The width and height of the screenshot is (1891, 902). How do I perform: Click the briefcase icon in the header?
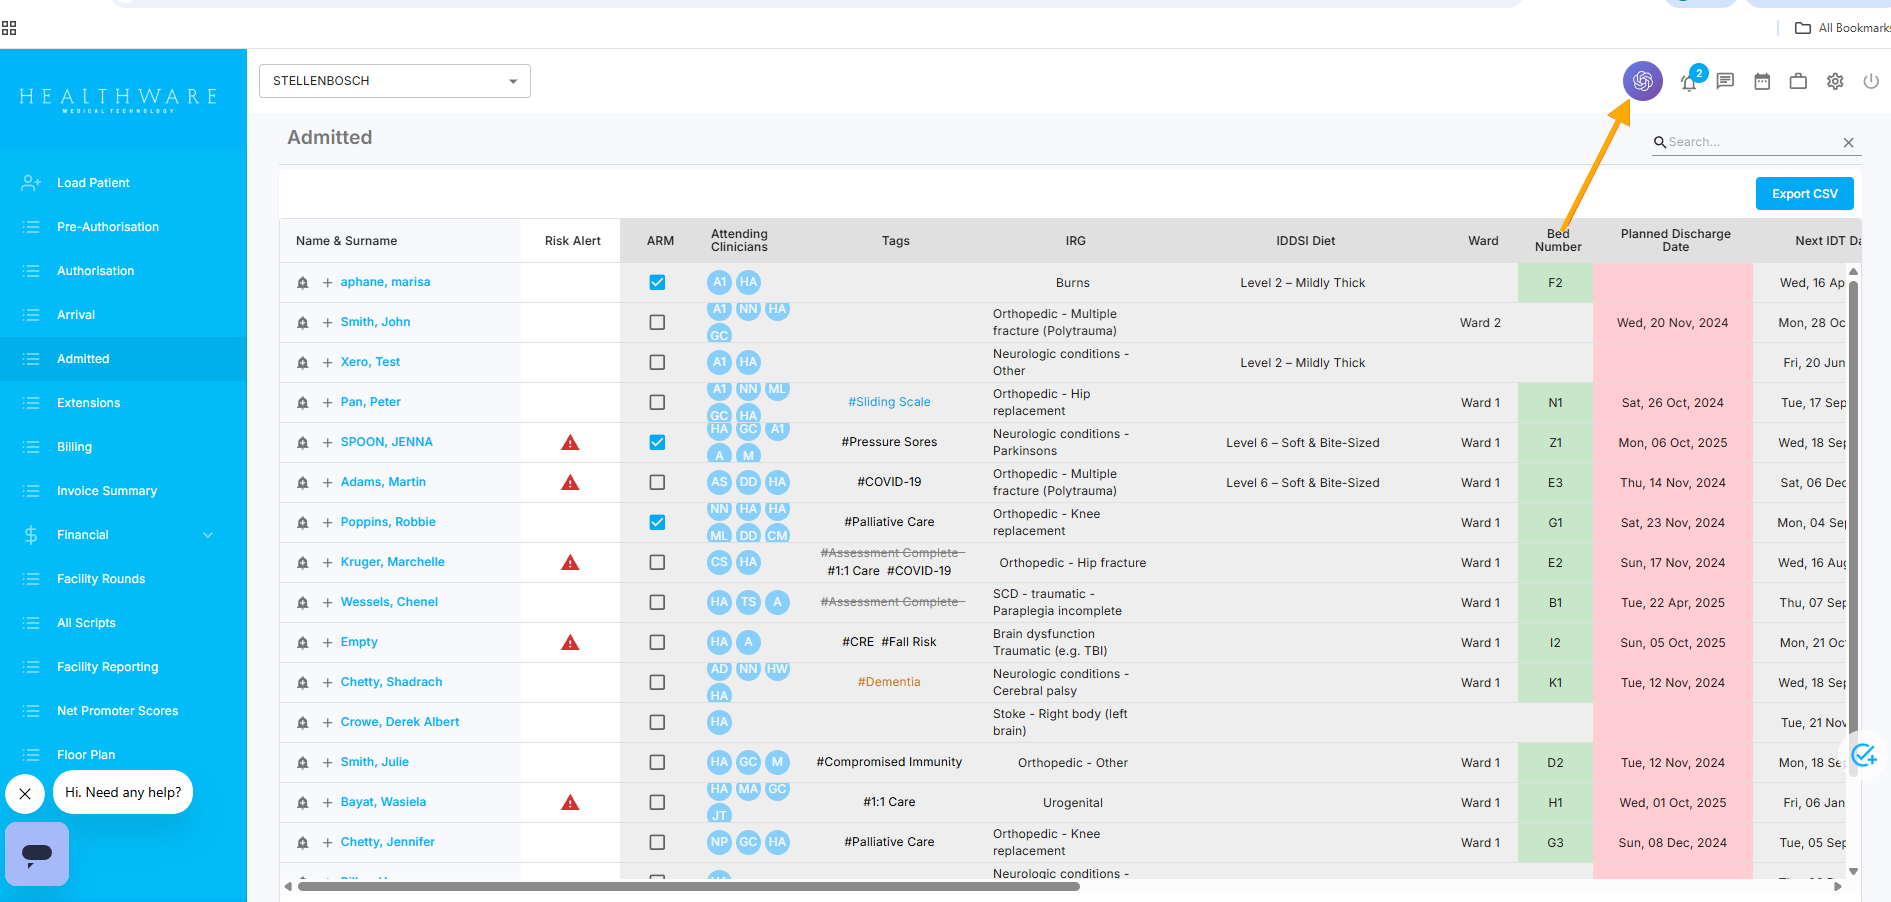(x=1798, y=81)
